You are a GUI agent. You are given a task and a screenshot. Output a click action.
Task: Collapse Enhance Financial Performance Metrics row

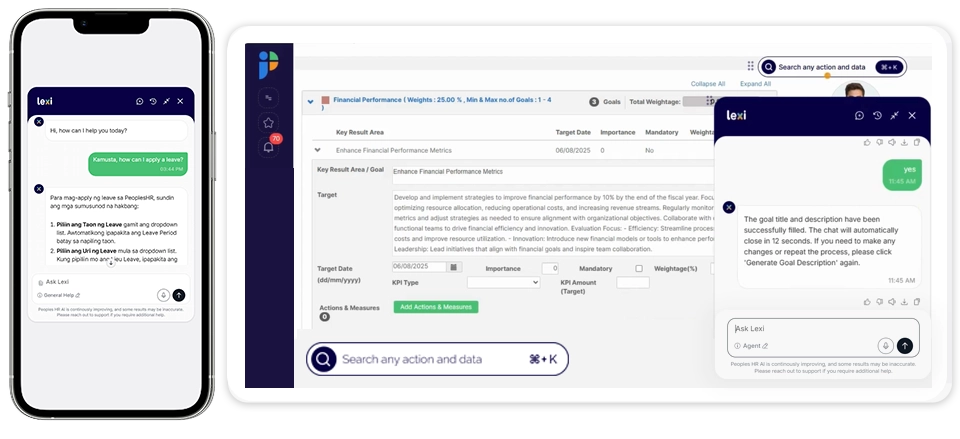point(318,150)
